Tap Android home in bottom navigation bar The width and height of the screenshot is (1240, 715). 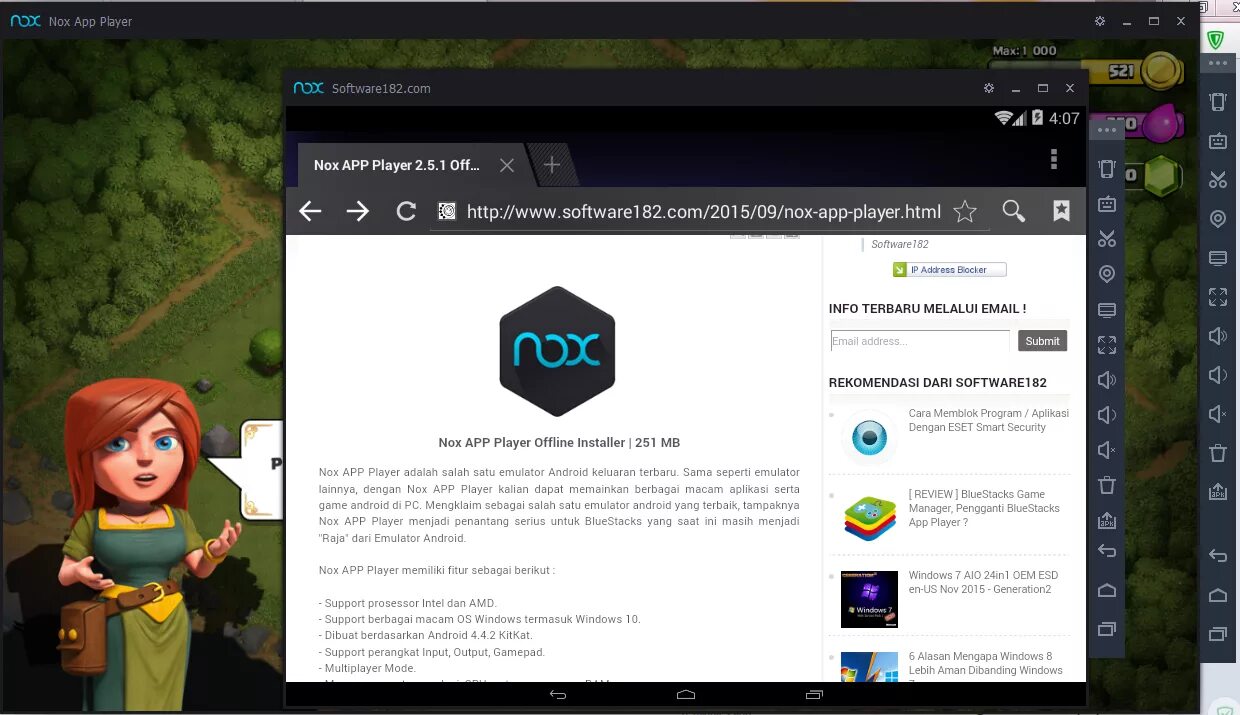686,694
